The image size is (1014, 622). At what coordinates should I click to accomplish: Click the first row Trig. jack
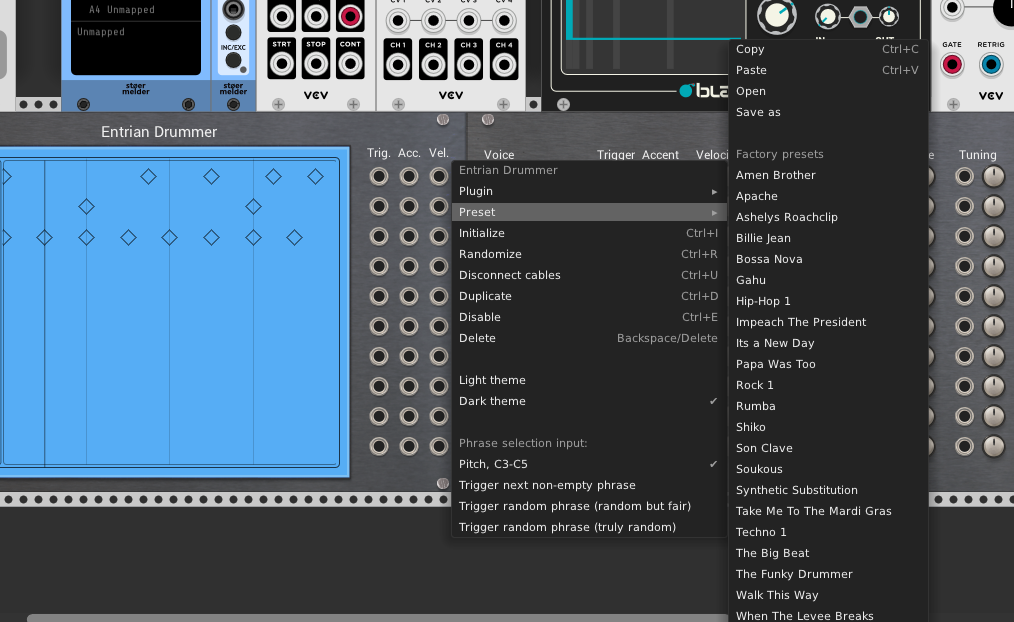click(379, 176)
